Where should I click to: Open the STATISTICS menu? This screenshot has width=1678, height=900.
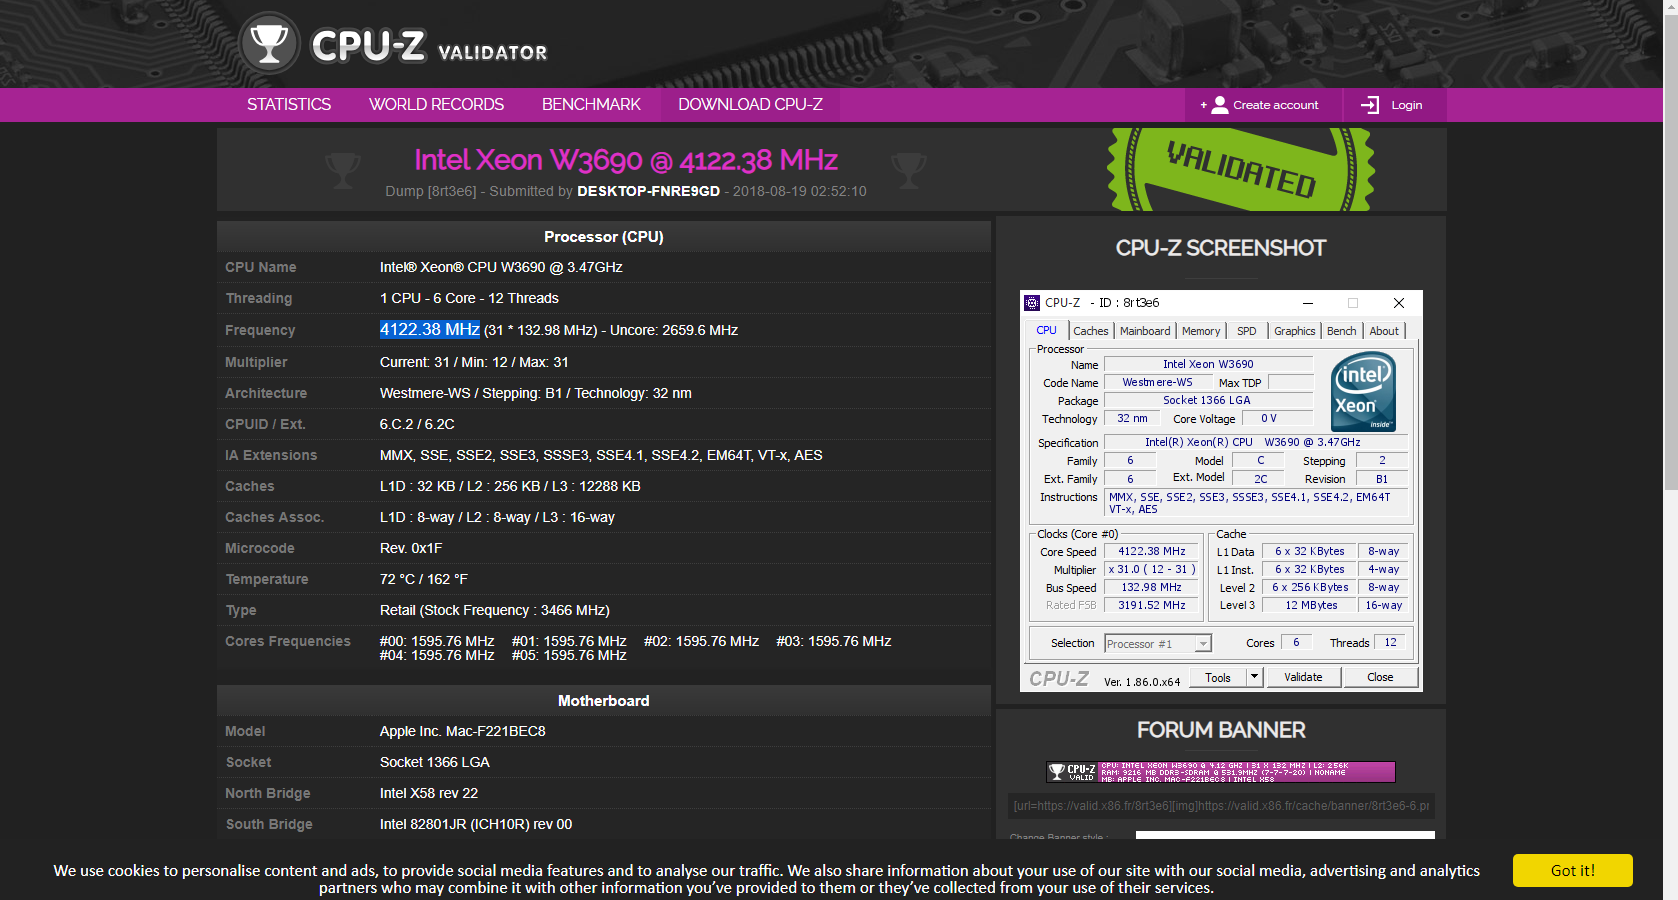tap(289, 104)
